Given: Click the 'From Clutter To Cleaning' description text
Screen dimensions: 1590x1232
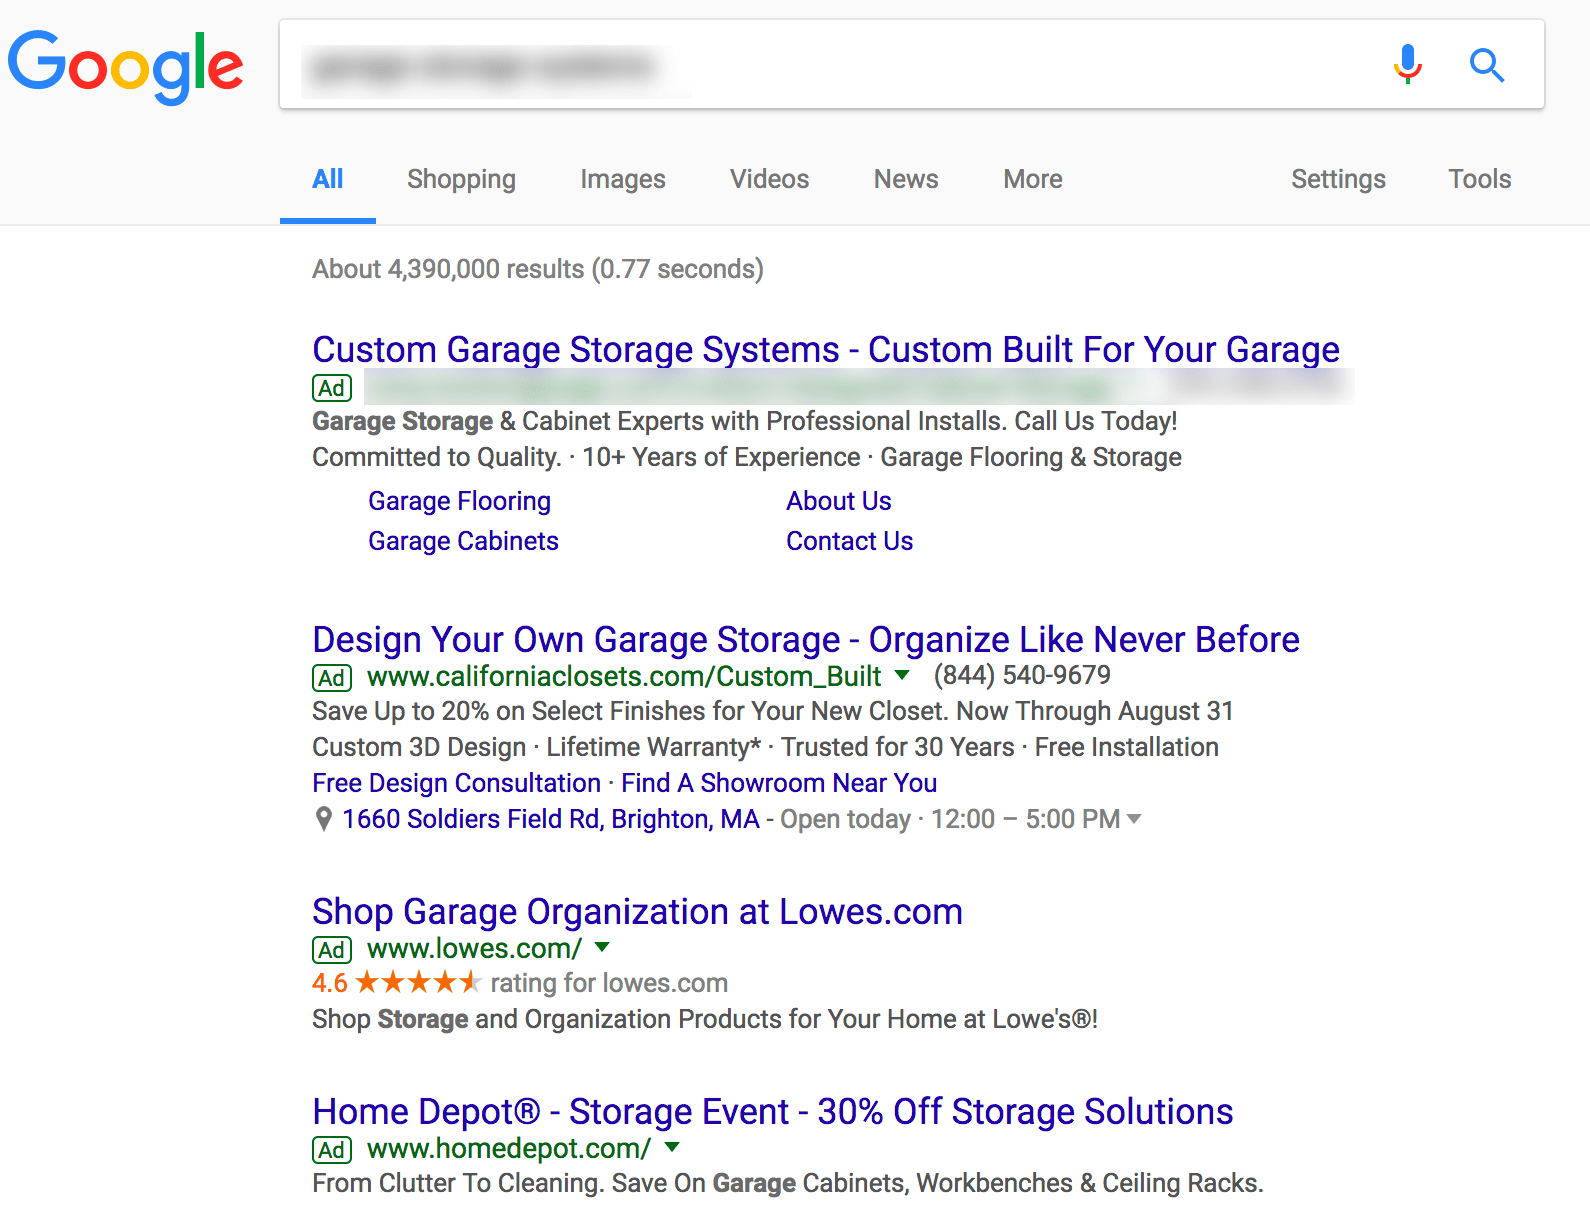Looking at the screenshot, I should [x=788, y=1183].
